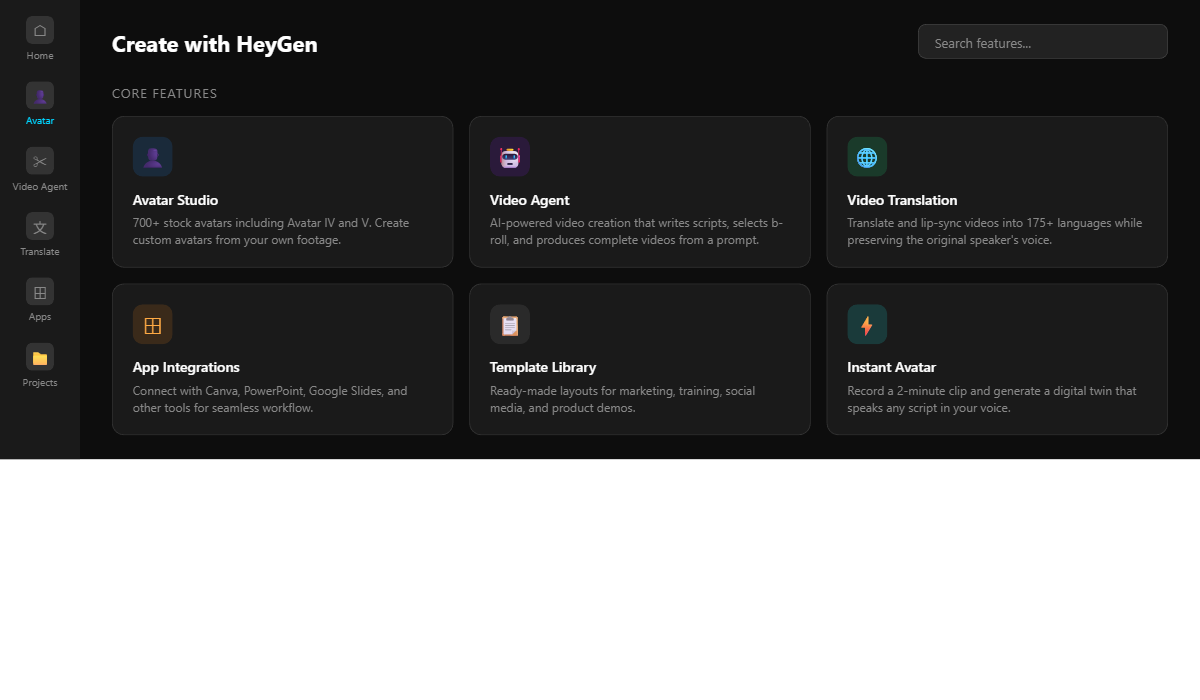Open the Avatar section from the sidebar icon
The width and height of the screenshot is (1200, 700).
click(39, 95)
